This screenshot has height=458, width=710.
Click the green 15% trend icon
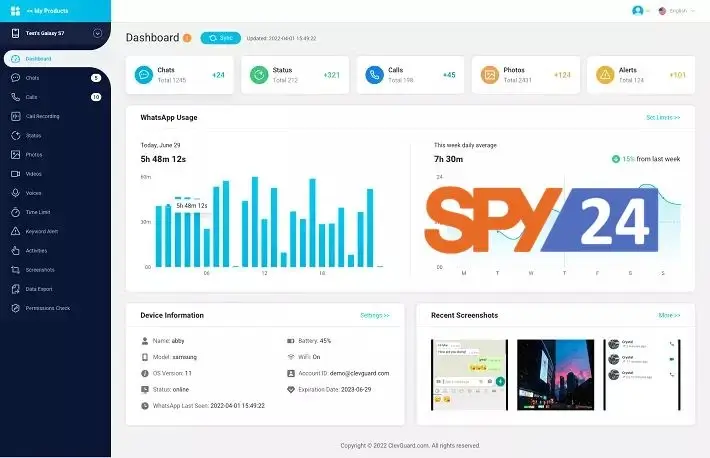click(x=616, y=159)
